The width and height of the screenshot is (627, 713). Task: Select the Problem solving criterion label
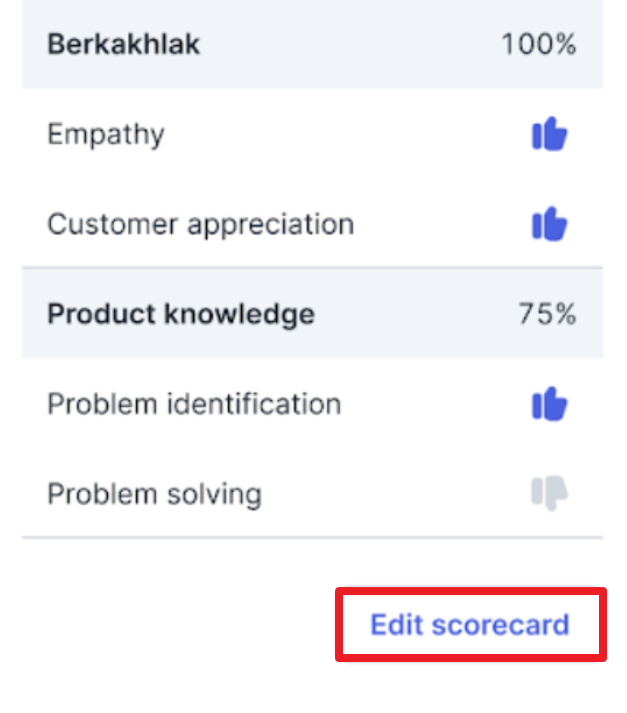155,495
